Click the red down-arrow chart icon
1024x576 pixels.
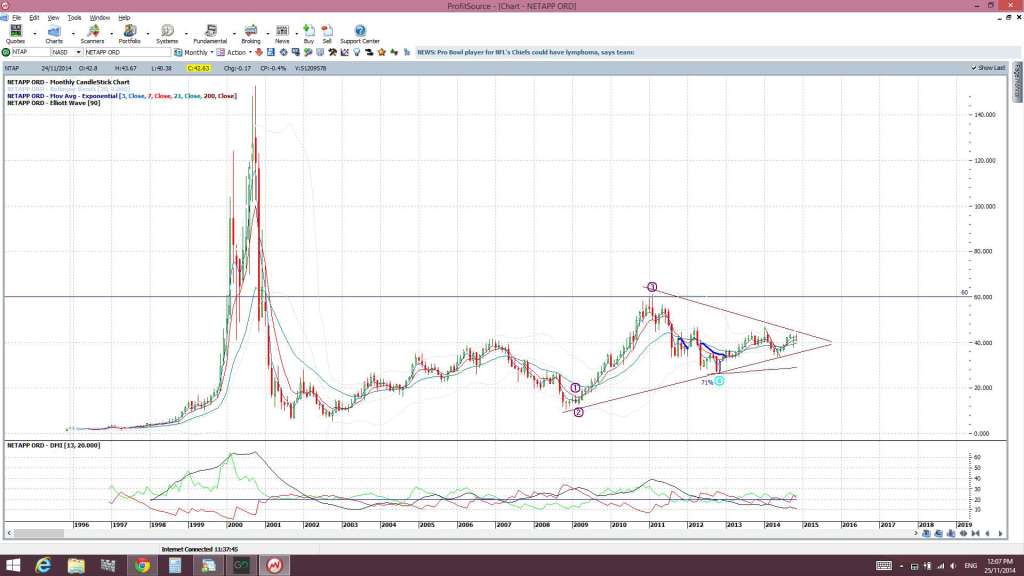258,52
